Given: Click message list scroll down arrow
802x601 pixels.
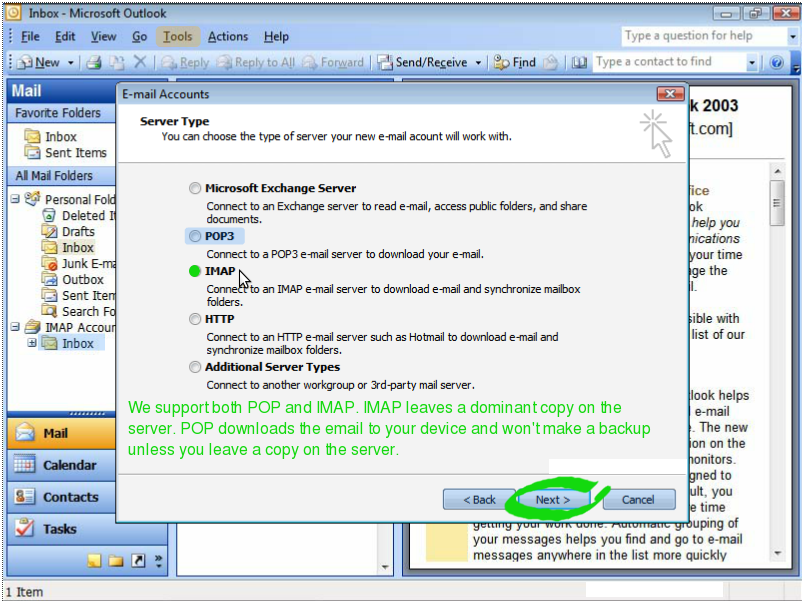Looking at the screenshot, I should 385,567.
